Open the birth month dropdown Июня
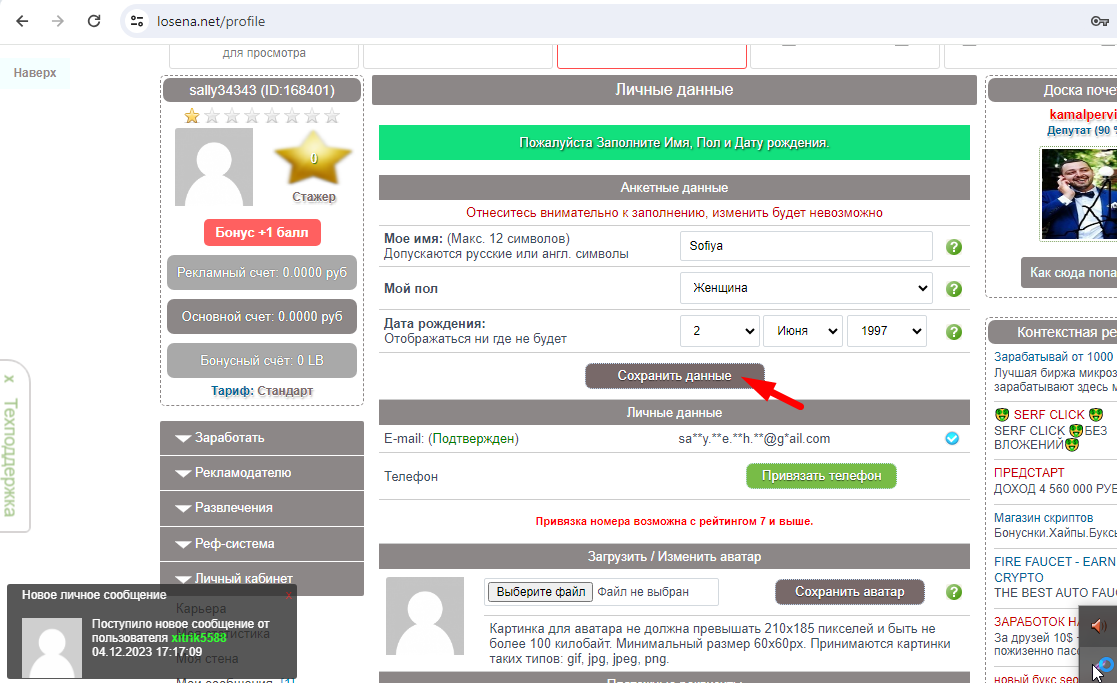Viewport: 1117px width, 683px height. coord(803,330)
